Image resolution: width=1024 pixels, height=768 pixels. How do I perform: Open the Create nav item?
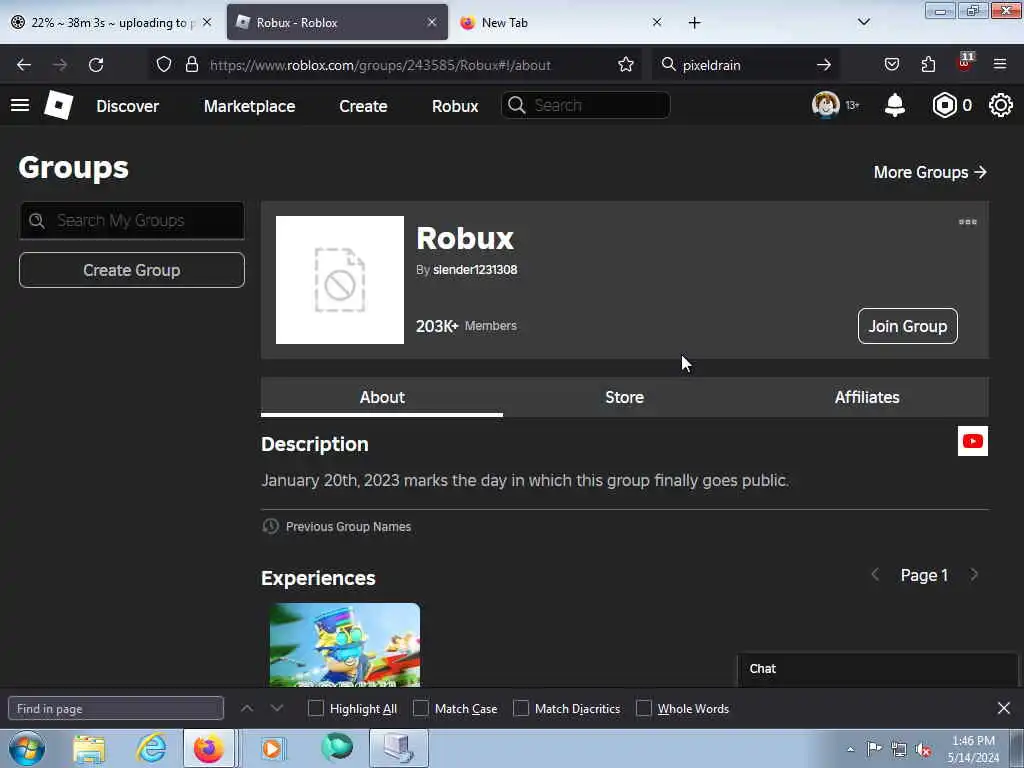[363, 106]
